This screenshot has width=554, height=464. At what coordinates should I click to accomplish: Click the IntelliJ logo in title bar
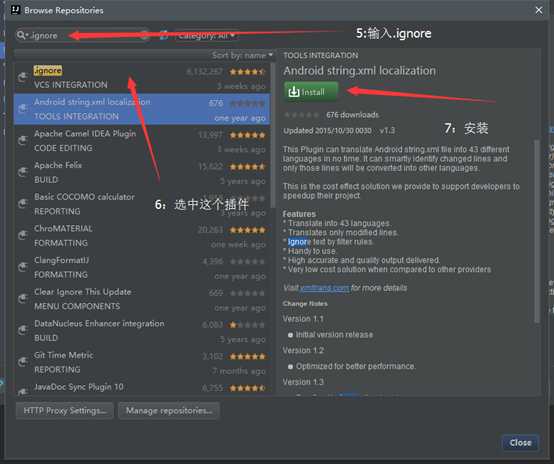pos(16,10)
